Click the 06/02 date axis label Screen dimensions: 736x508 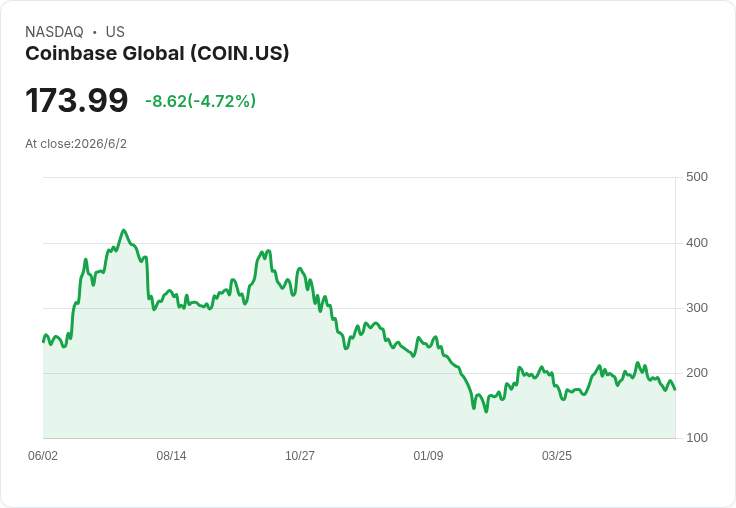tap(43, 456)
